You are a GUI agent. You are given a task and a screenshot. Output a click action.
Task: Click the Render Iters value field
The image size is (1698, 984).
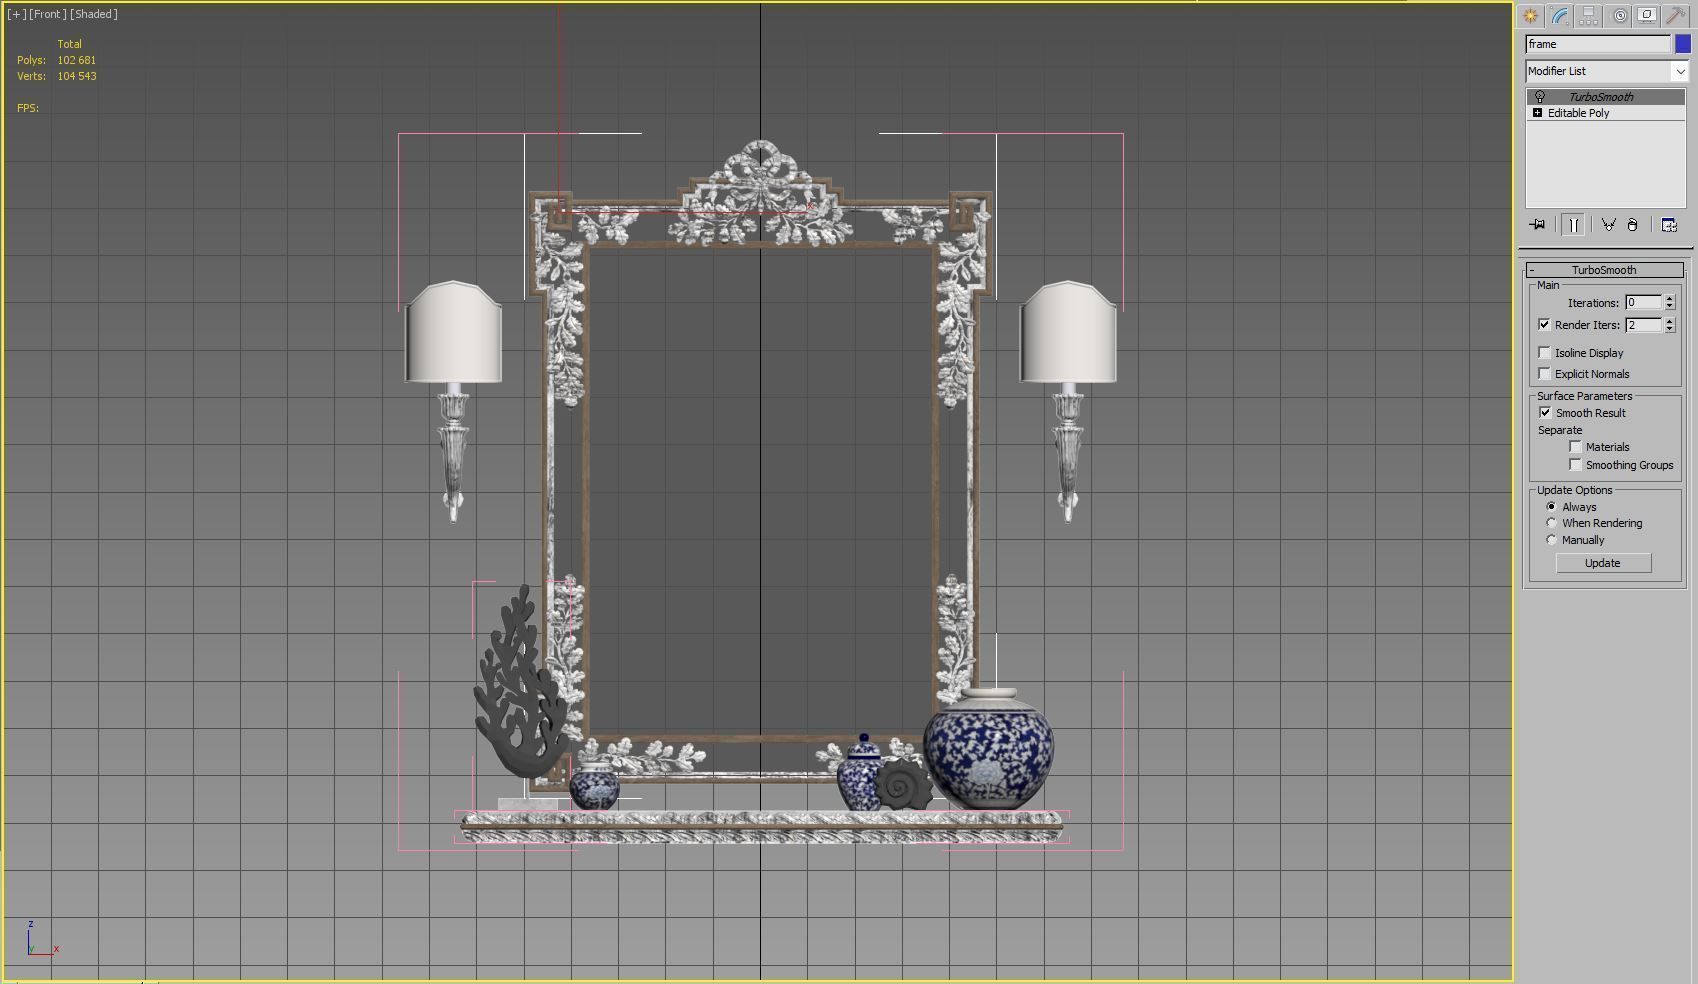[x=1643, y=325]
